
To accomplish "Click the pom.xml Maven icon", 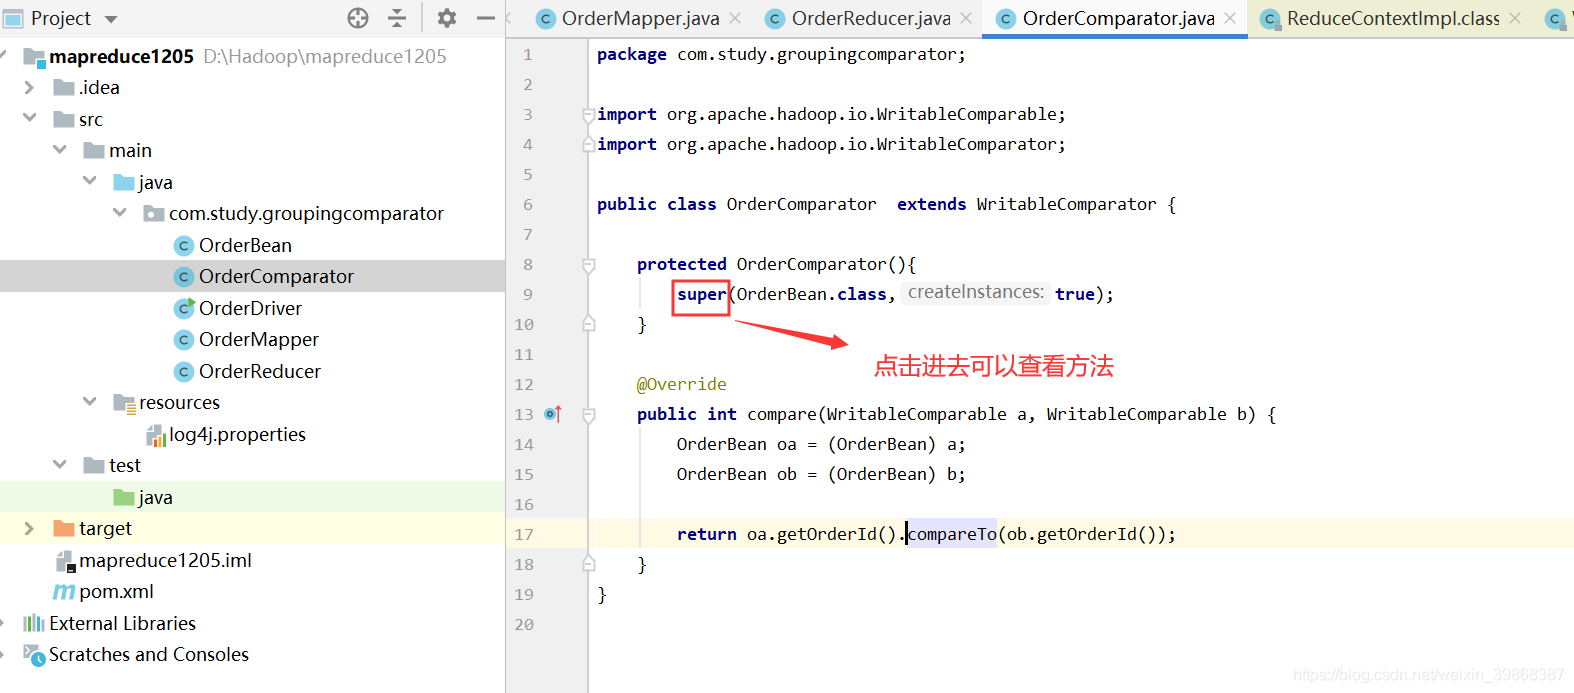I will [64, 592].
